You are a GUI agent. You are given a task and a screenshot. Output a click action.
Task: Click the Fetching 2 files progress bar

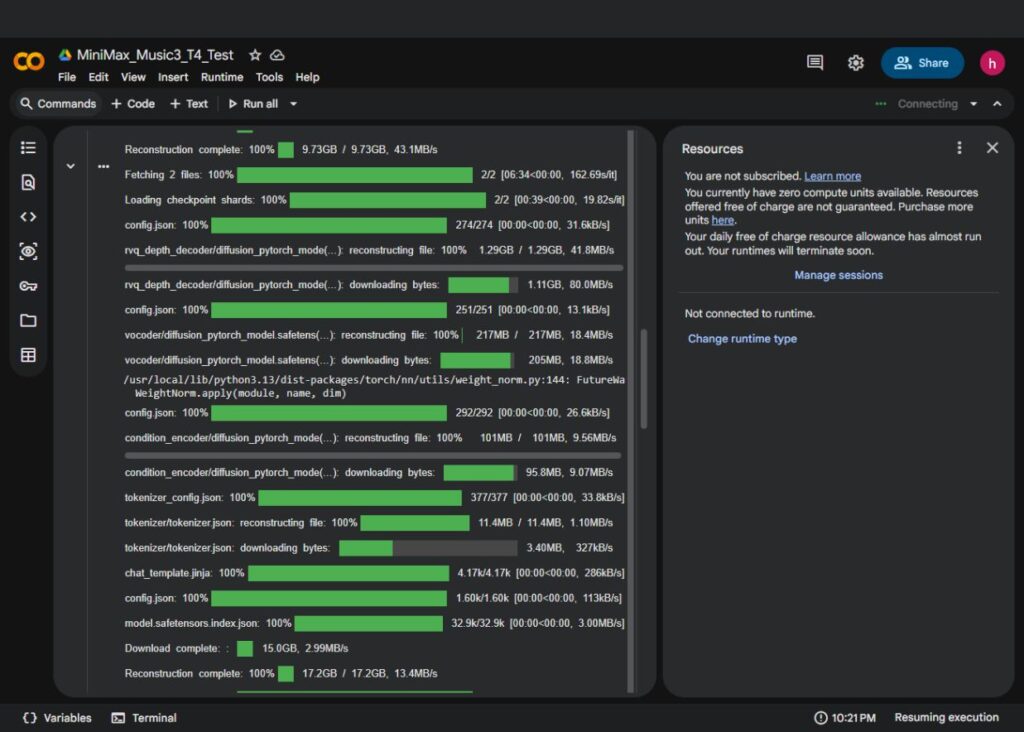point(355,175)
